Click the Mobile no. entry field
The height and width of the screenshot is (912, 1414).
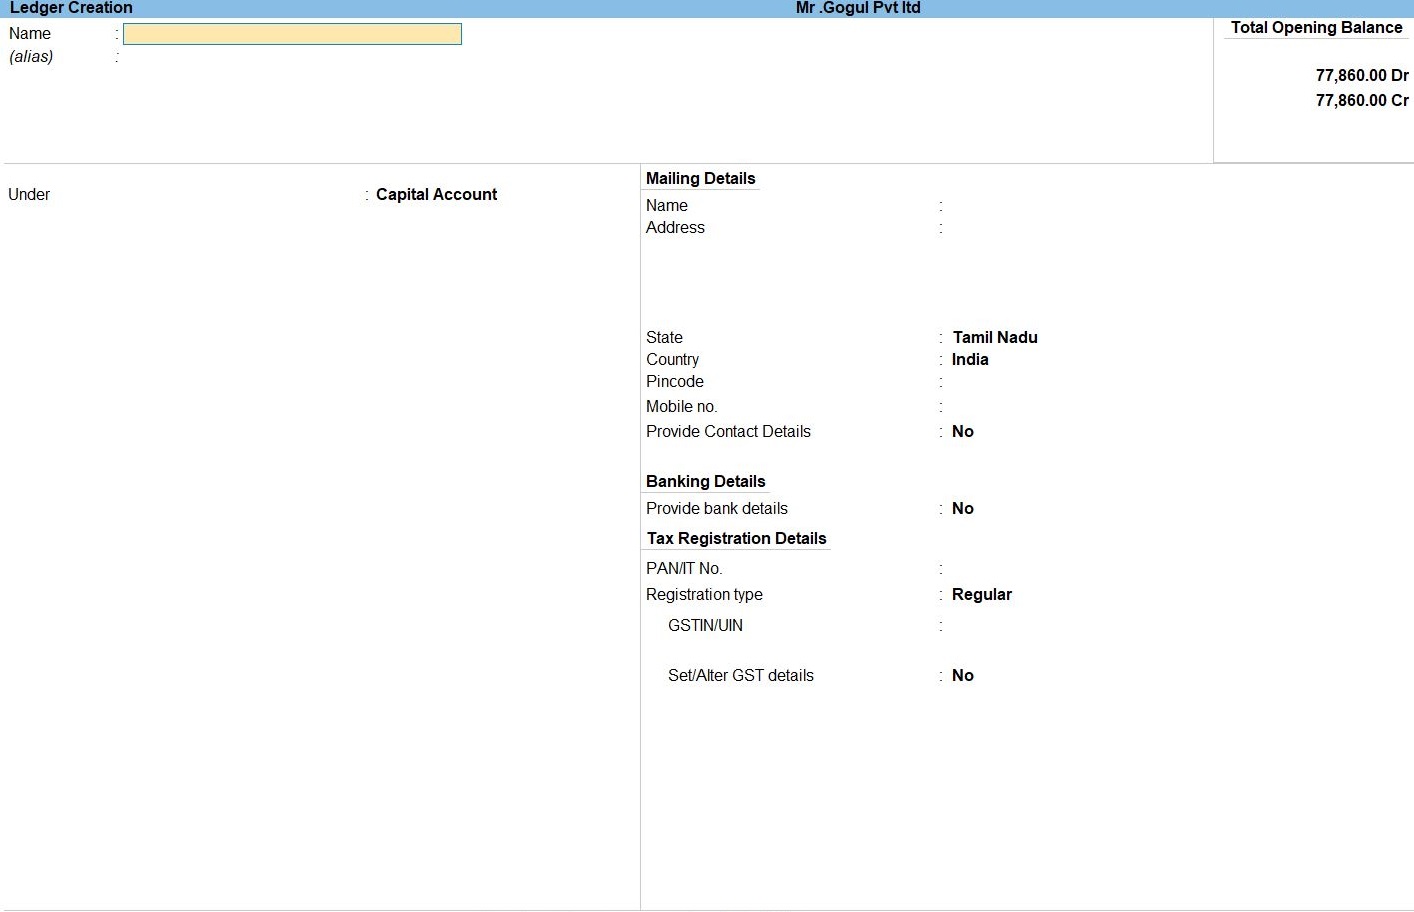click(x=1050, y=407)
